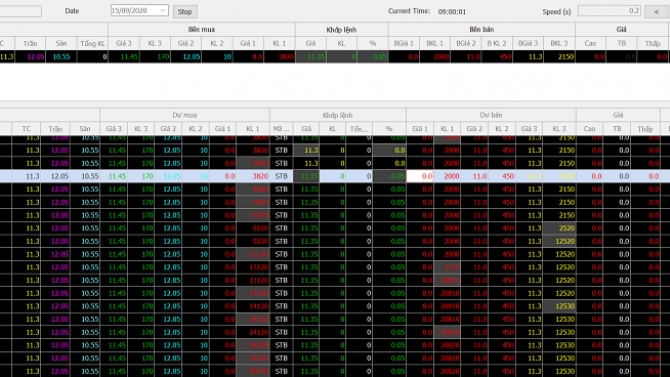Screen dimensions: 670x377
Task: Select 11.35 in the highlighted row
Action: 306,176
